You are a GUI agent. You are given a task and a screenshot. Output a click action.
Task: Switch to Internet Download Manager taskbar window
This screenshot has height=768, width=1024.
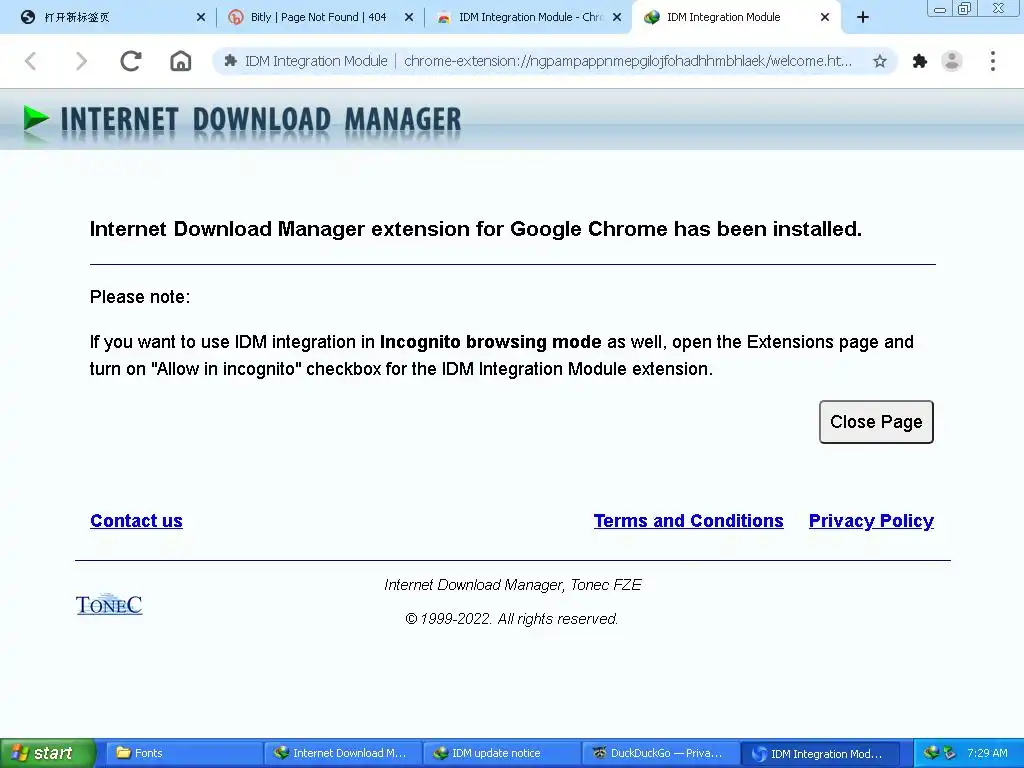click(x=342, y=753)
